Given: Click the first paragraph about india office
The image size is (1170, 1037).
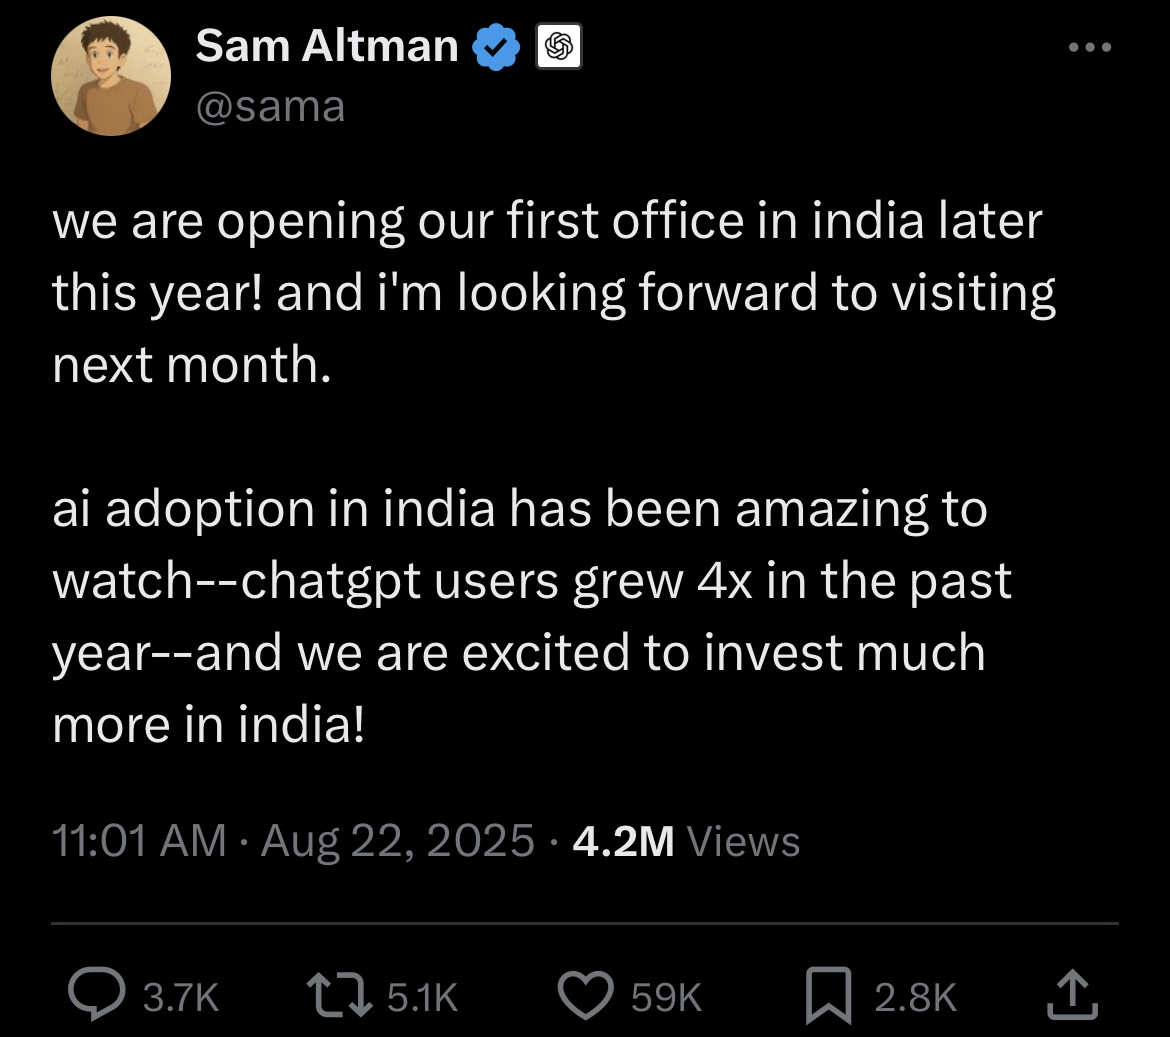Looking at the screenshot, I should coord(554,293).
